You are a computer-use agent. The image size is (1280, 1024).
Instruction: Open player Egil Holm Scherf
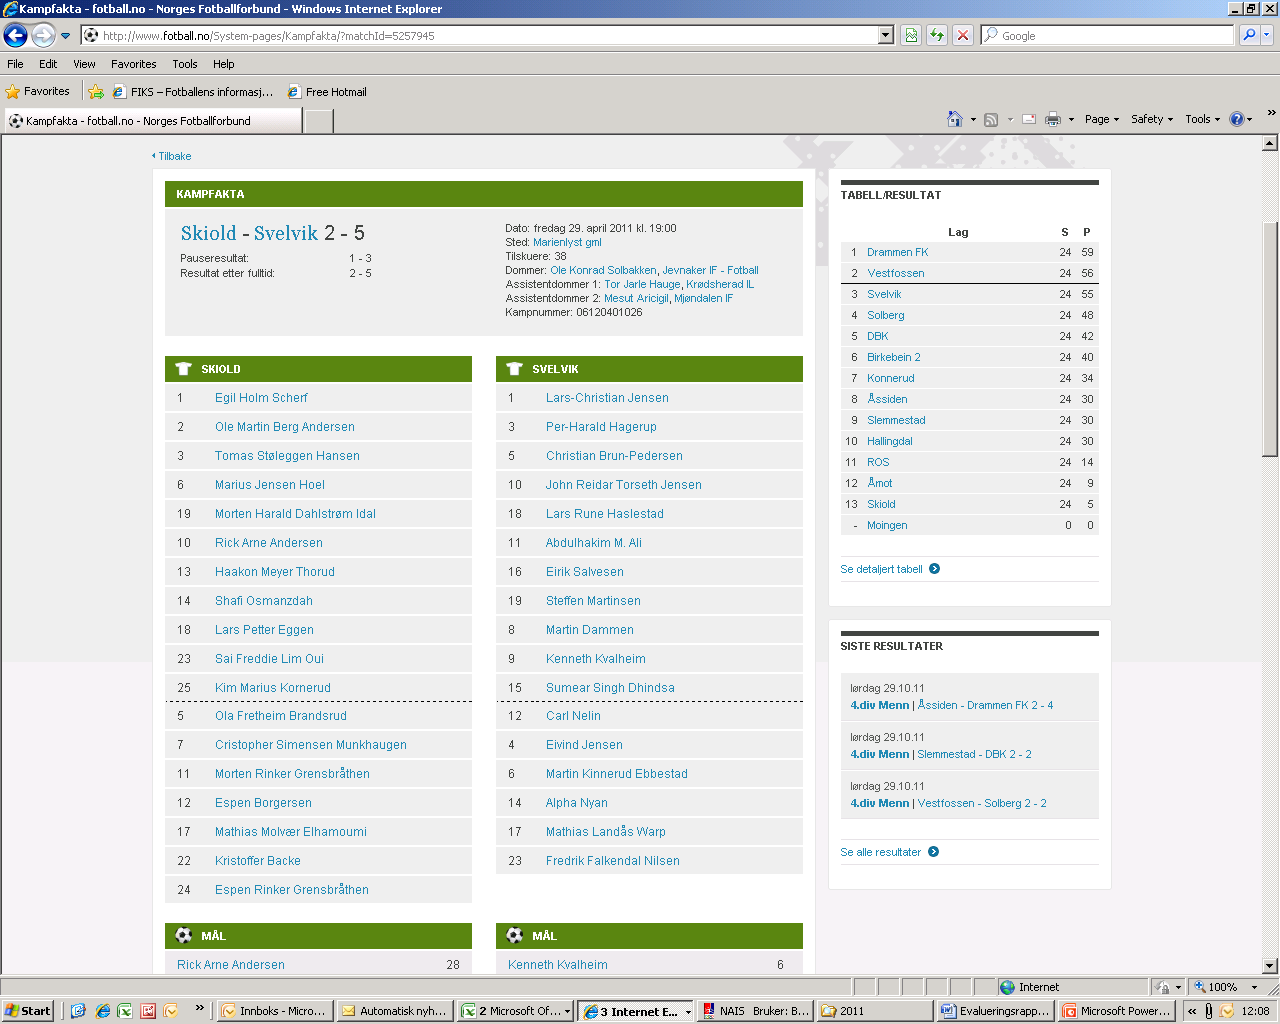click(x=261, y=398)
